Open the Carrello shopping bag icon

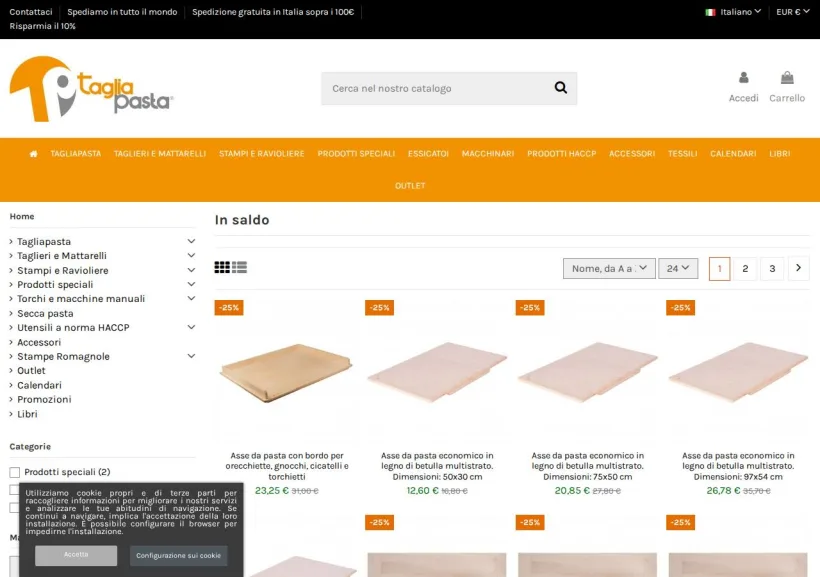pyautogui.click(x=787, y=78)
